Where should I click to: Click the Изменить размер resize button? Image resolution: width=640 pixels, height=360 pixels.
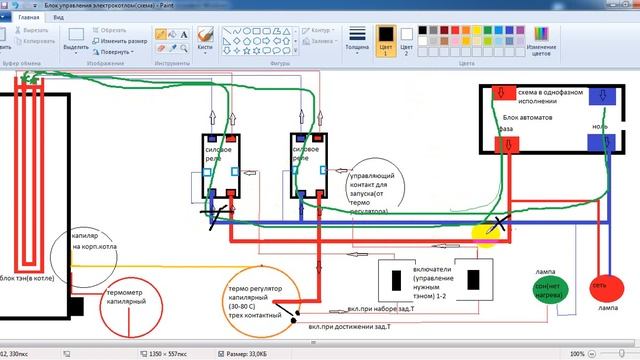(120, 41)
